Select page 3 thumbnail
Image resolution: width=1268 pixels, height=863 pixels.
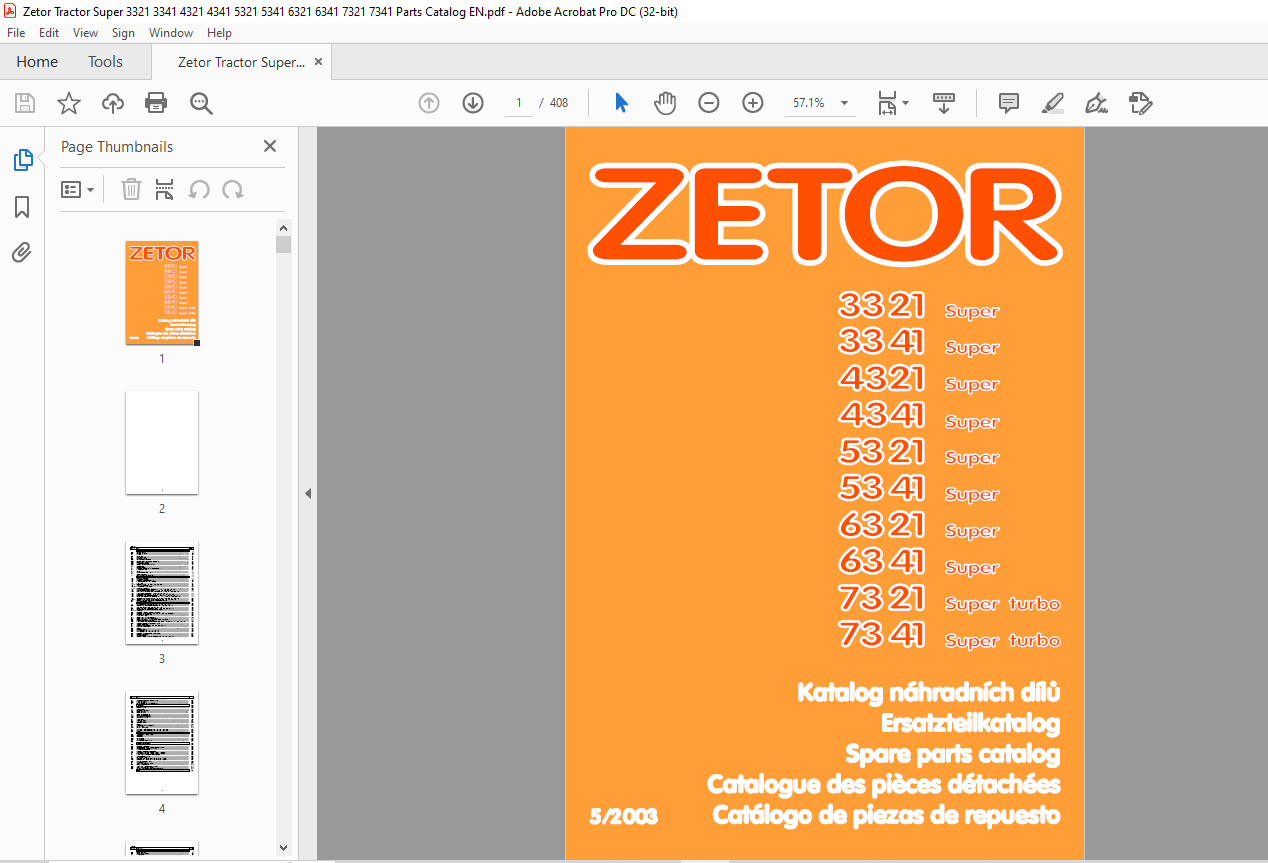point(162,593)
